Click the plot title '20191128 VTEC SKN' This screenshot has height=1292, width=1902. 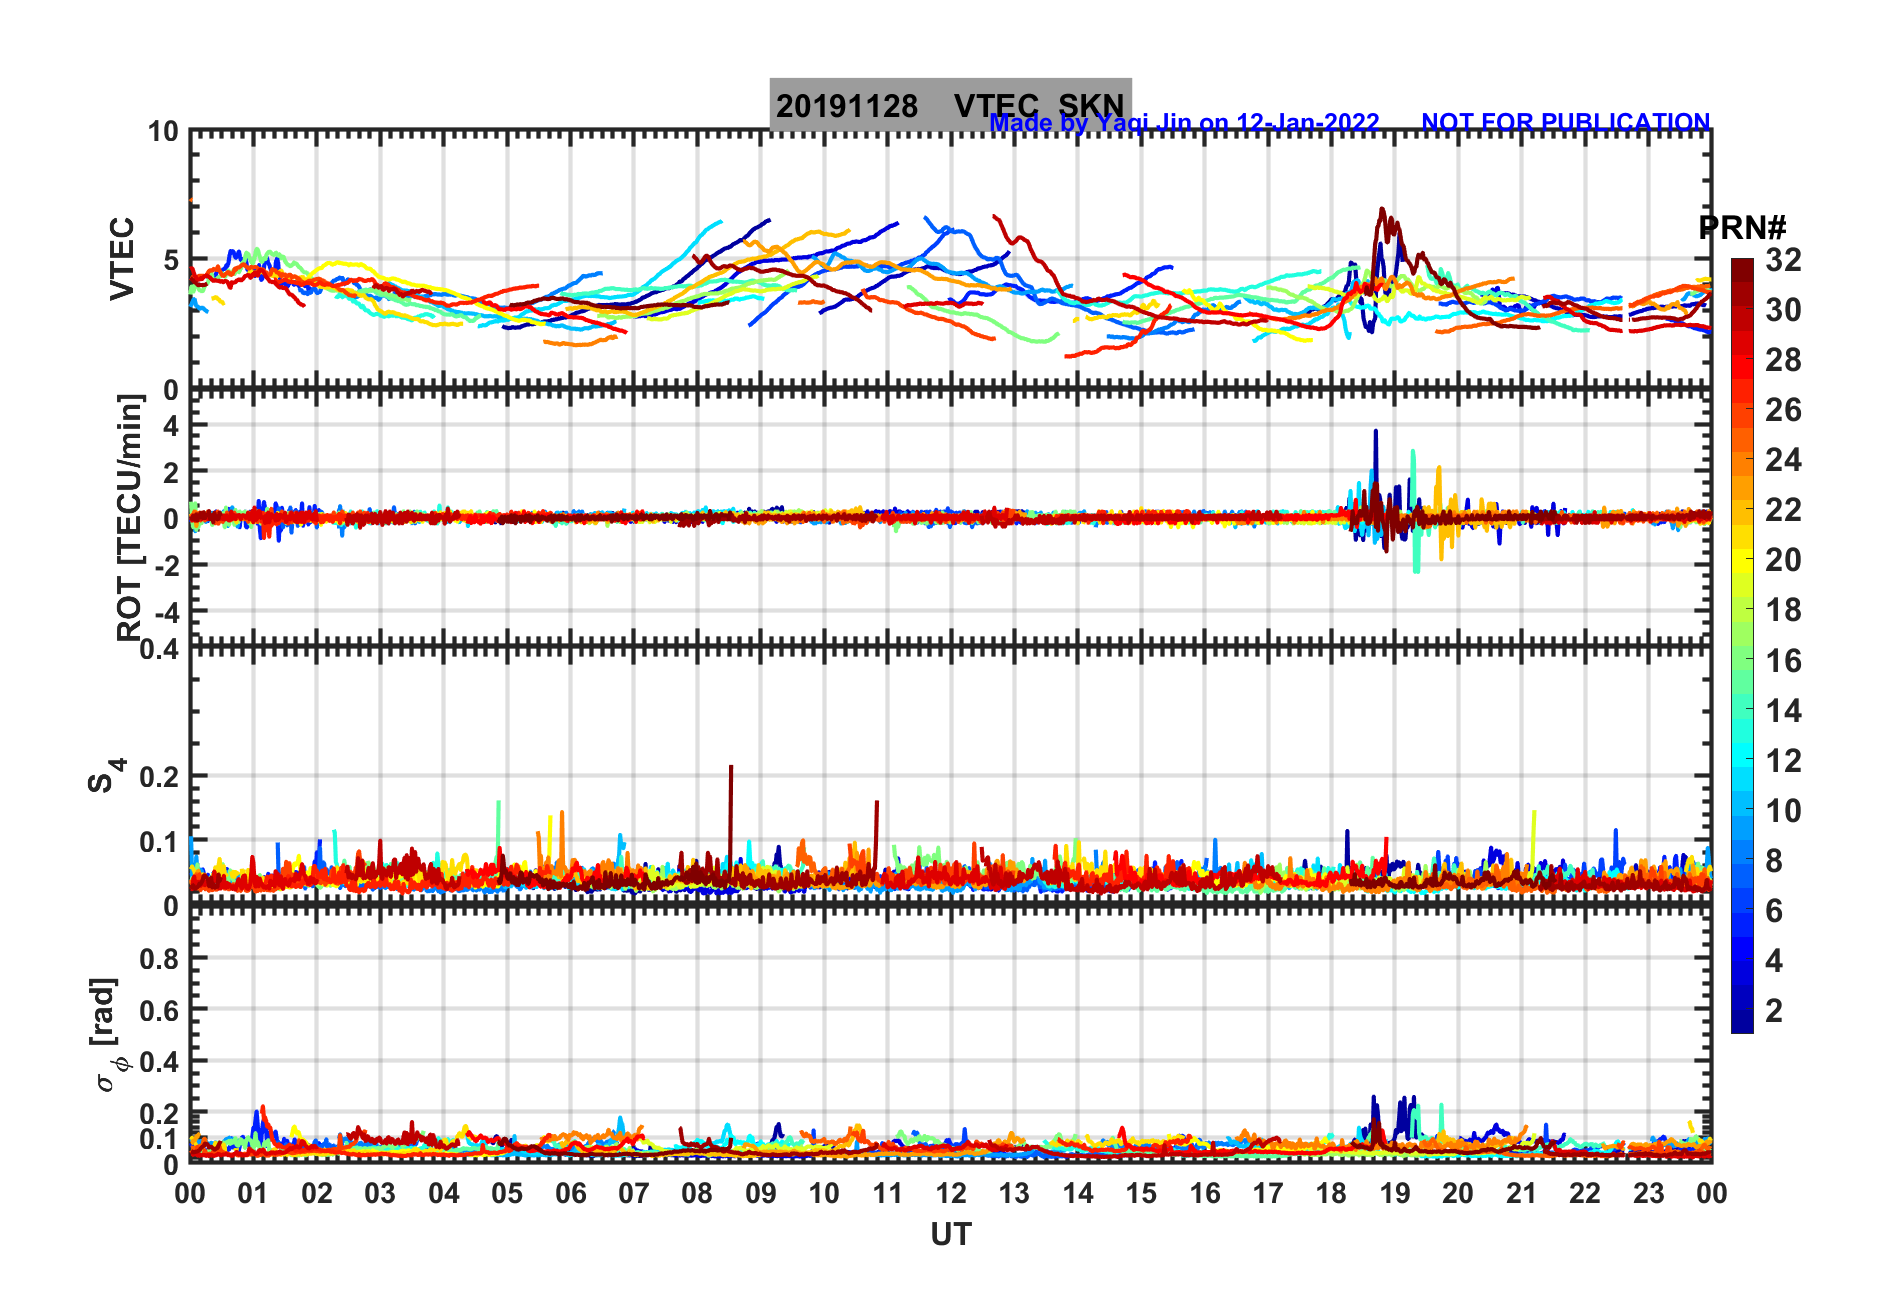coord(950,105)
